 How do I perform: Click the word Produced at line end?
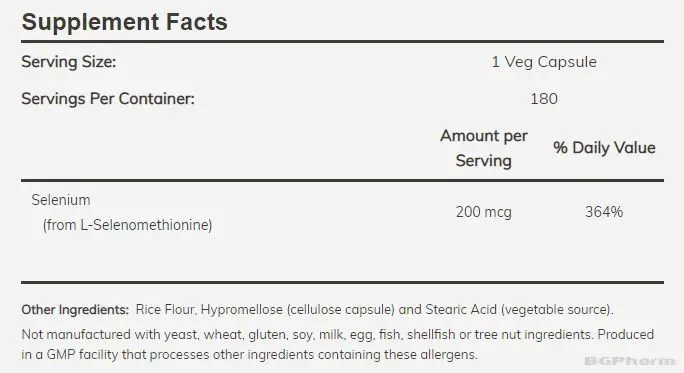point(626,335)
